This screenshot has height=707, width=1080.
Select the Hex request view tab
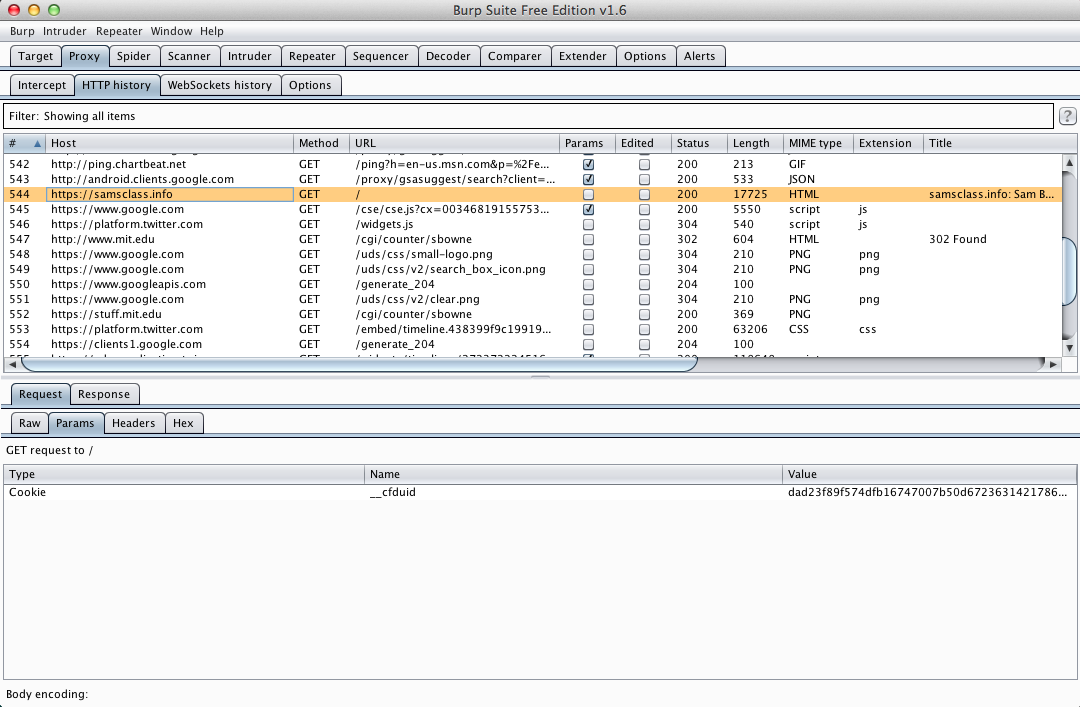(x=183, y=423)
